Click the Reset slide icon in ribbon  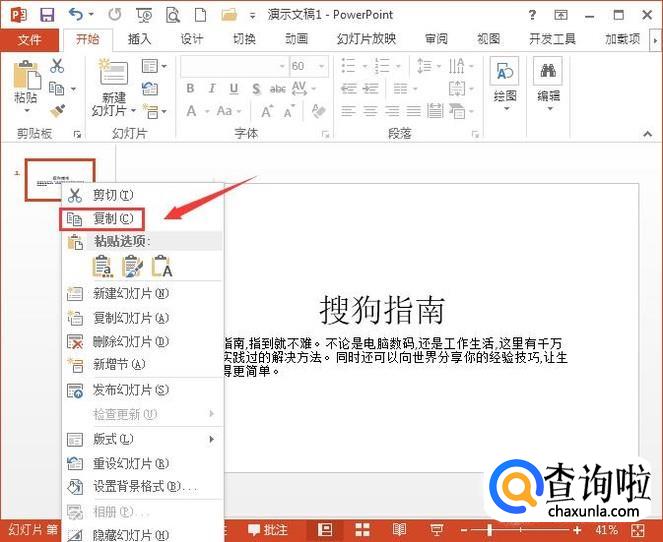tap(150, 88)
